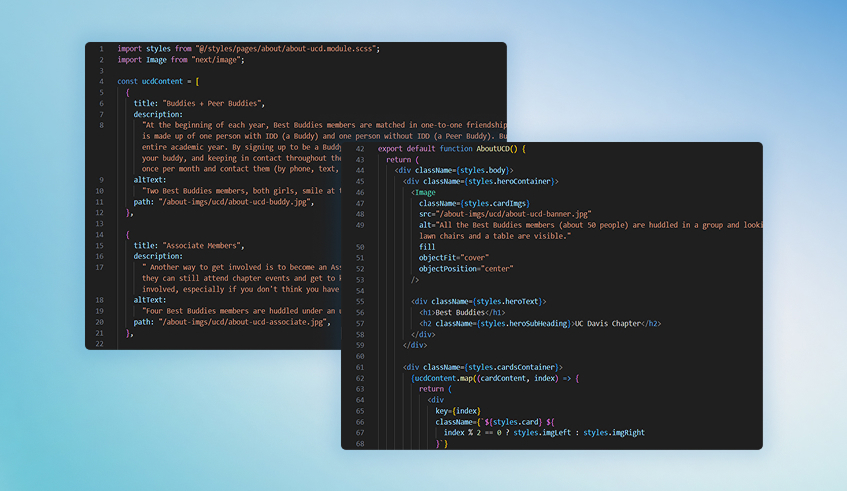
Task: Click the "index % 2 == 0 ? styles.imgLeft" line
Action: [544, 433]
